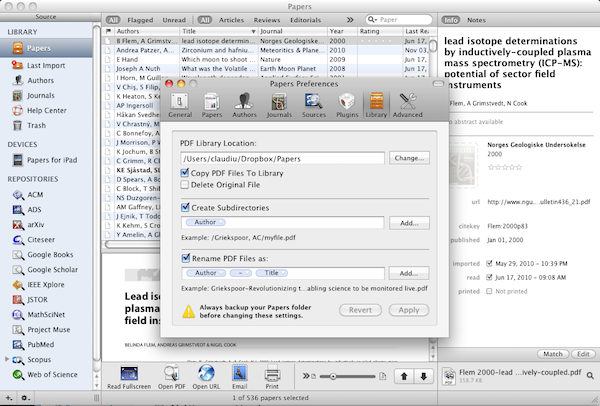
Task: Open the Sources preferences pane
Action: coord(314,105)
